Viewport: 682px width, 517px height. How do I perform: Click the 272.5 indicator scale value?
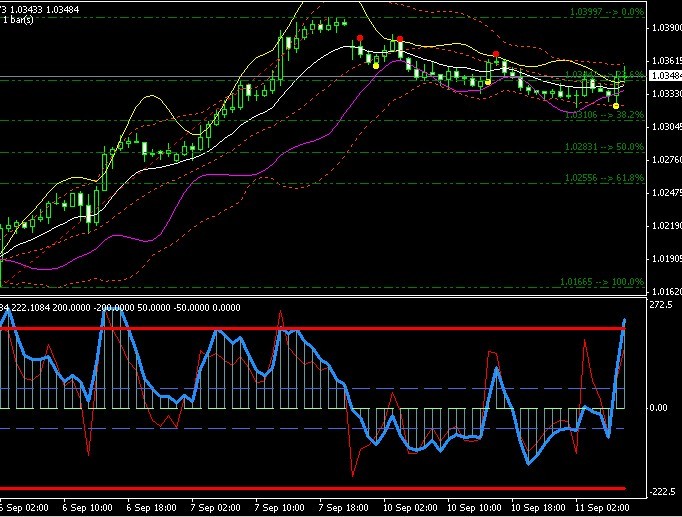pos(661,305)
